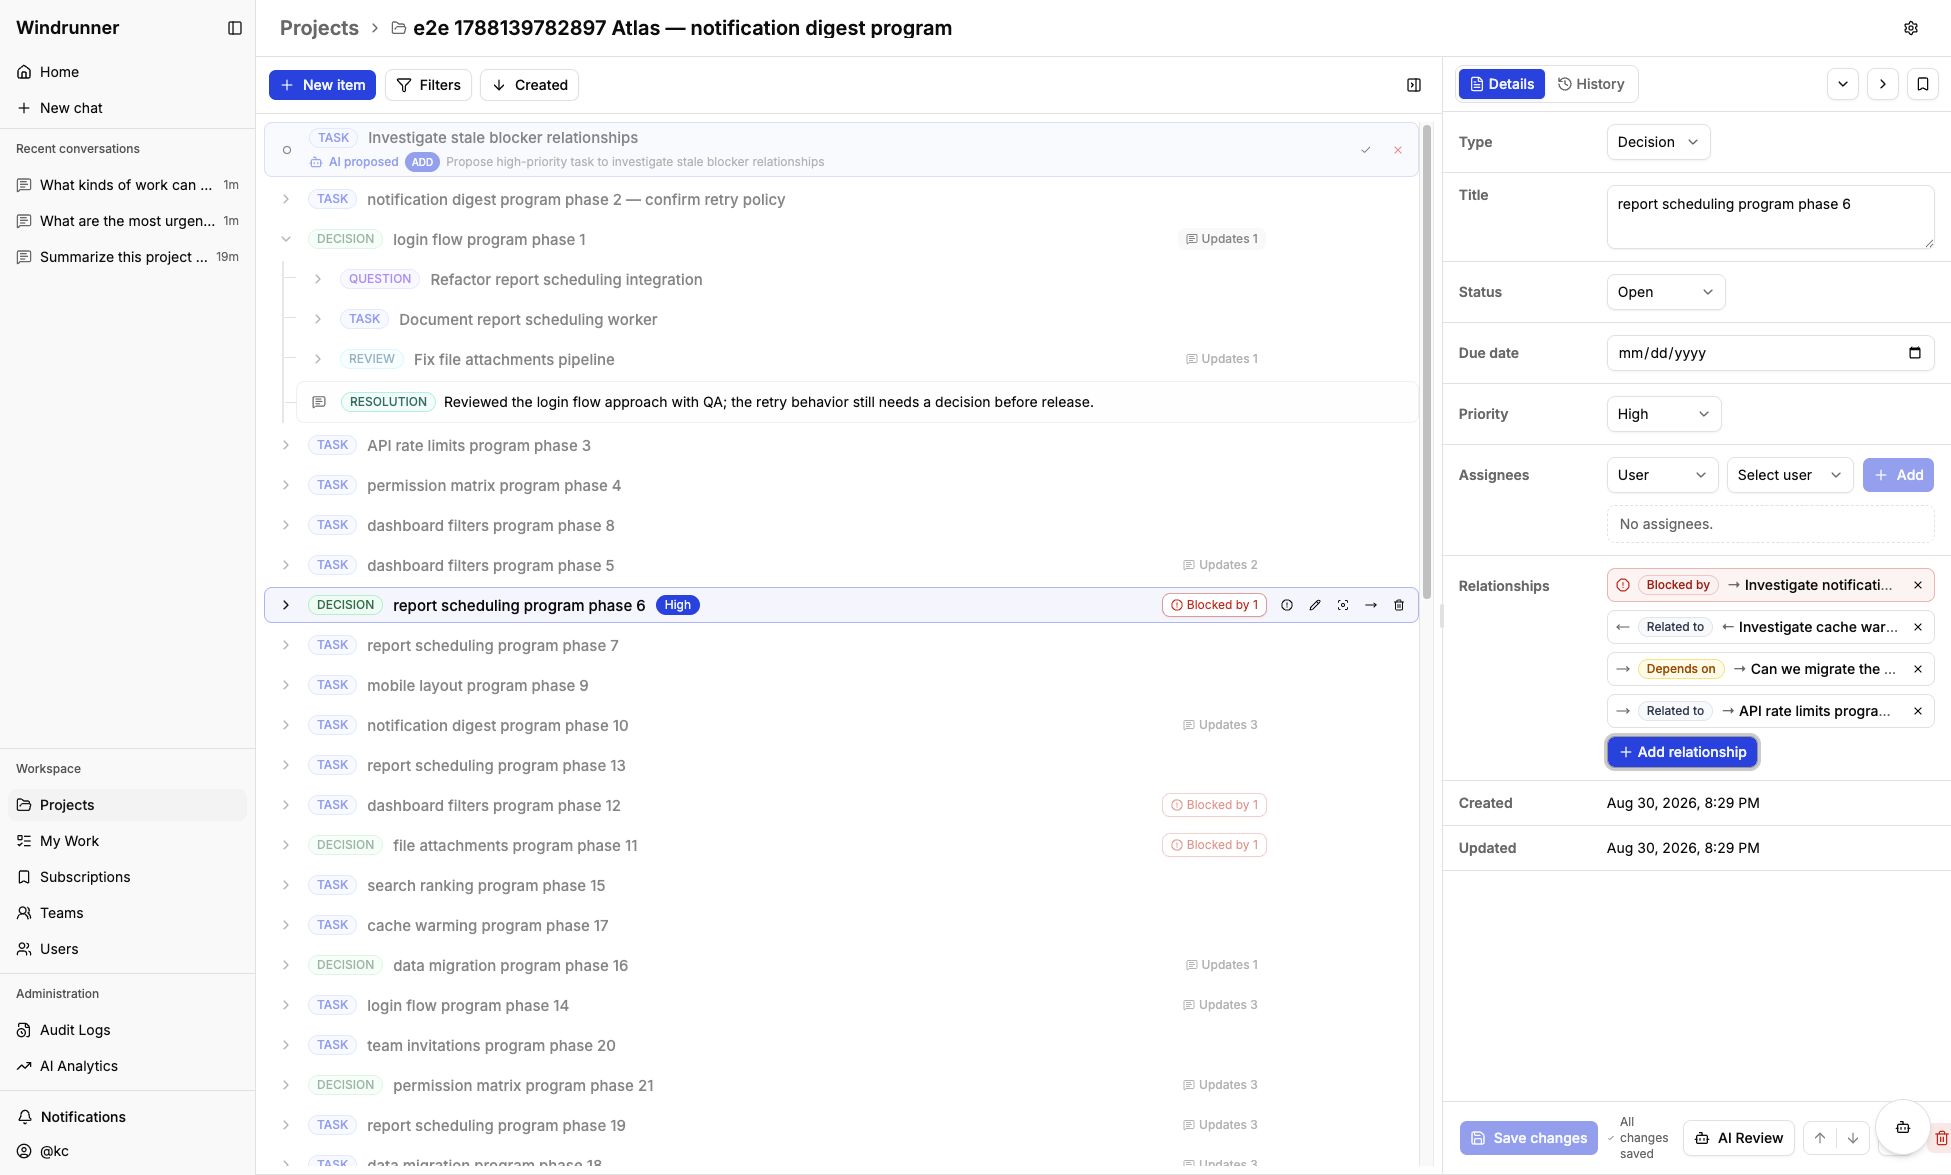Delete report scheduling phase 6 trash icon
The height and width of the screenshot is (1175, 1951).
click(x=1399, y=605)
